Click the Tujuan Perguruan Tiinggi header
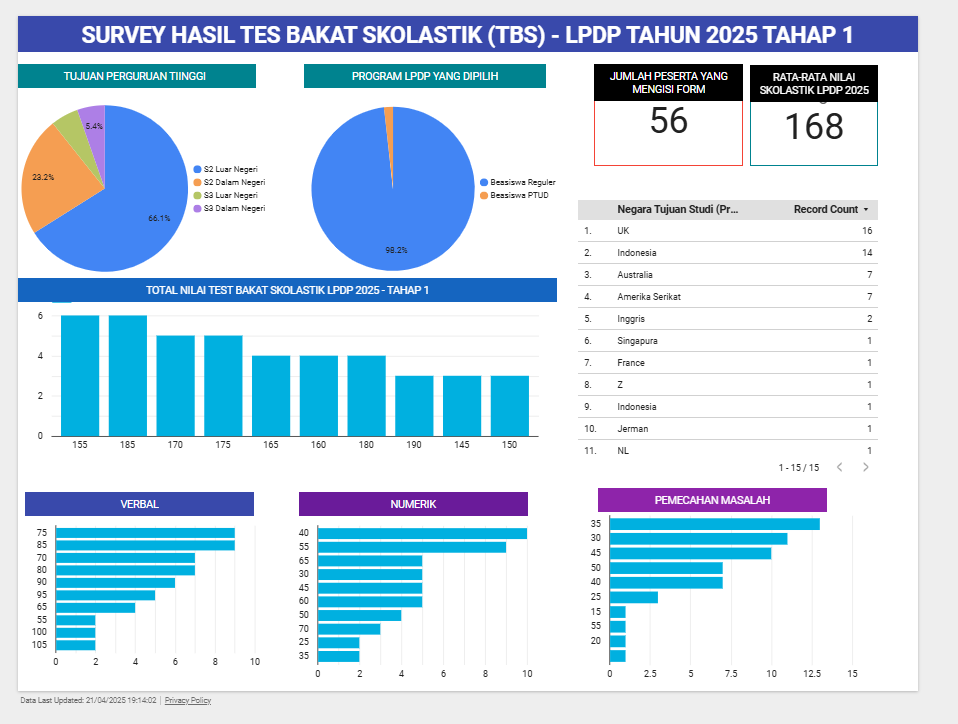The image size is (958, 724). [137, 76]
